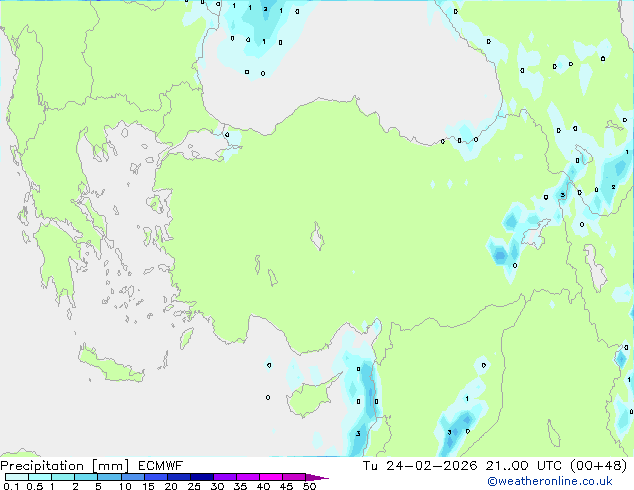
Task: Click the '0.1' color scale label
Action: click(x=11, y=486)
